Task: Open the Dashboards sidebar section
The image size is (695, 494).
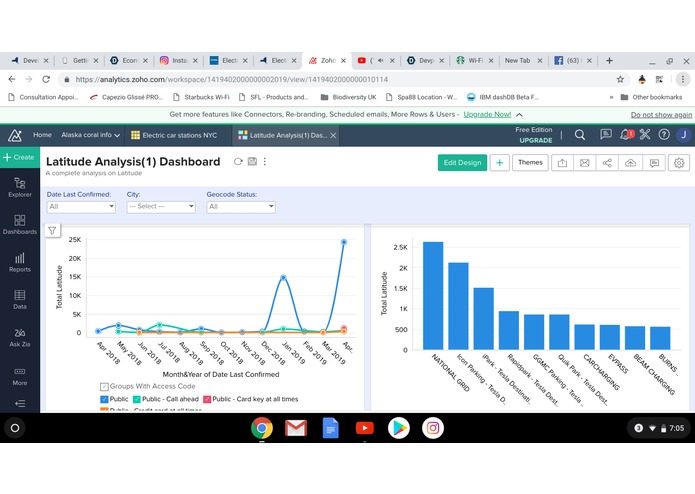Action: coord(20,225)
